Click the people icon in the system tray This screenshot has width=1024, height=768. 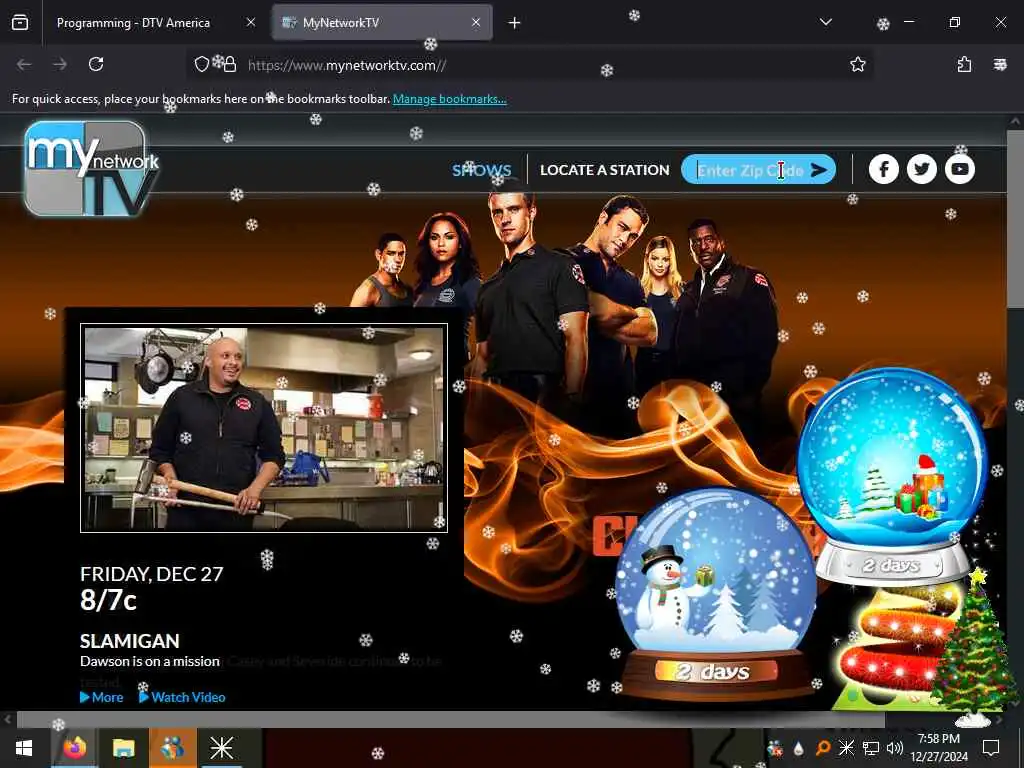pyautogui.click(x=775, y=748)
